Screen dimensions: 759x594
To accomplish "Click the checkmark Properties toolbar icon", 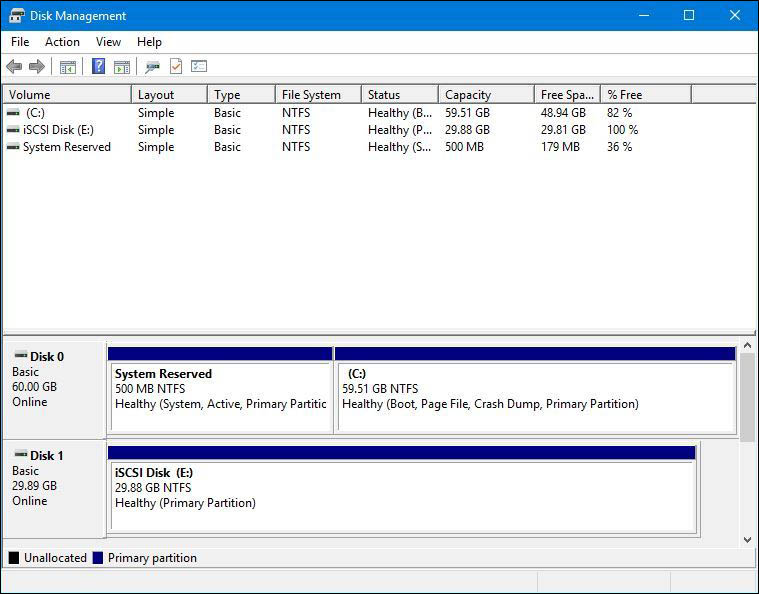I will pos(176,66).
